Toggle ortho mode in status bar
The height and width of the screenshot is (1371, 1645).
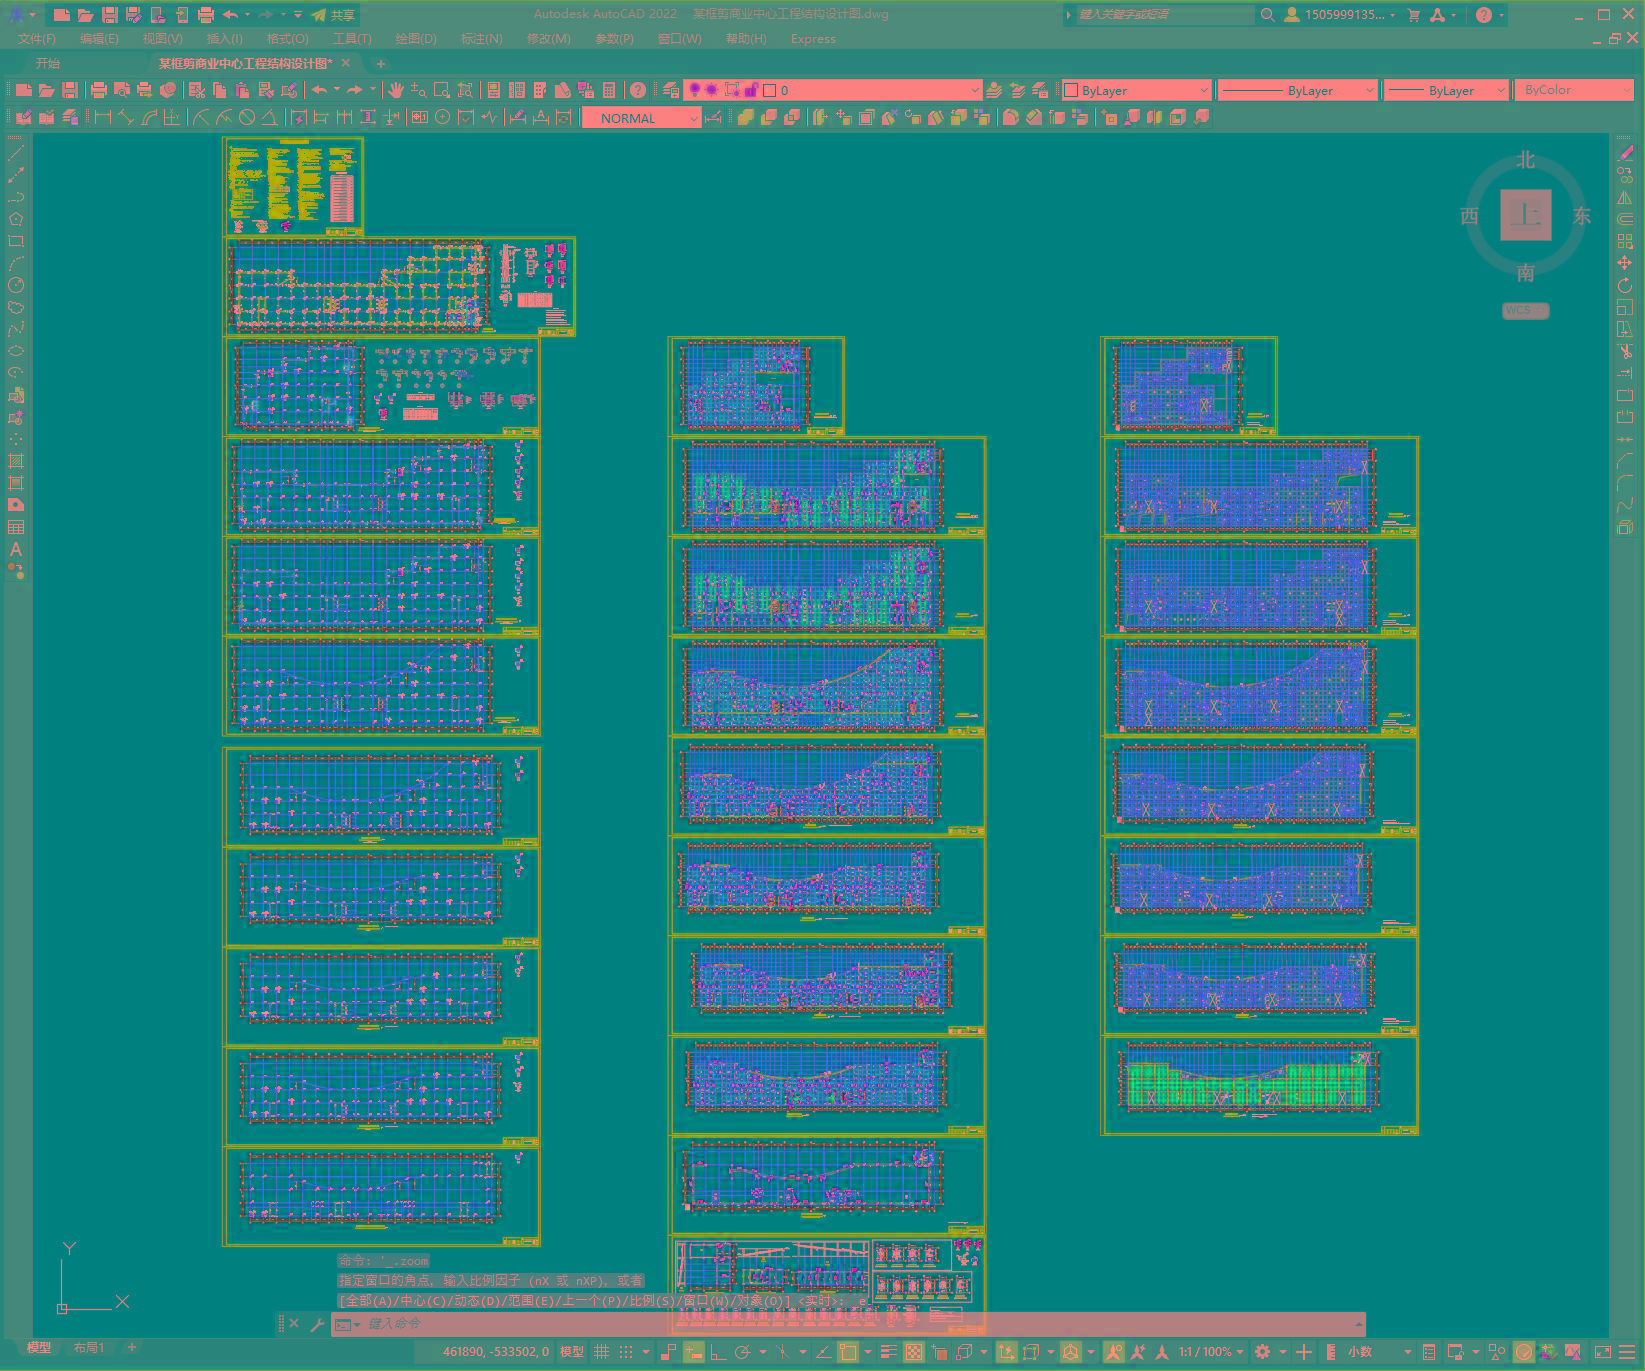pyautogui.click(x=718, y=1352)
